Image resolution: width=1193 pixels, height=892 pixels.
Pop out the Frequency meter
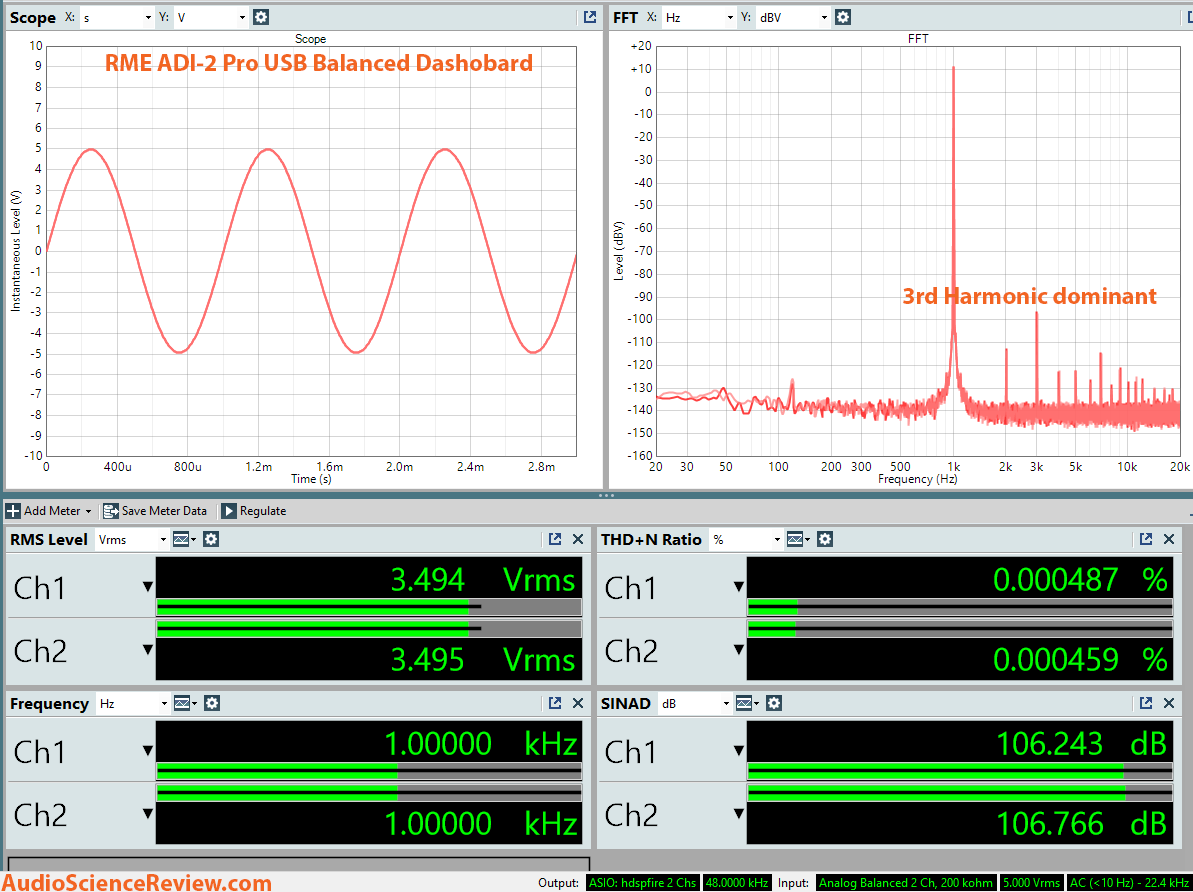(x=555, y=703)
